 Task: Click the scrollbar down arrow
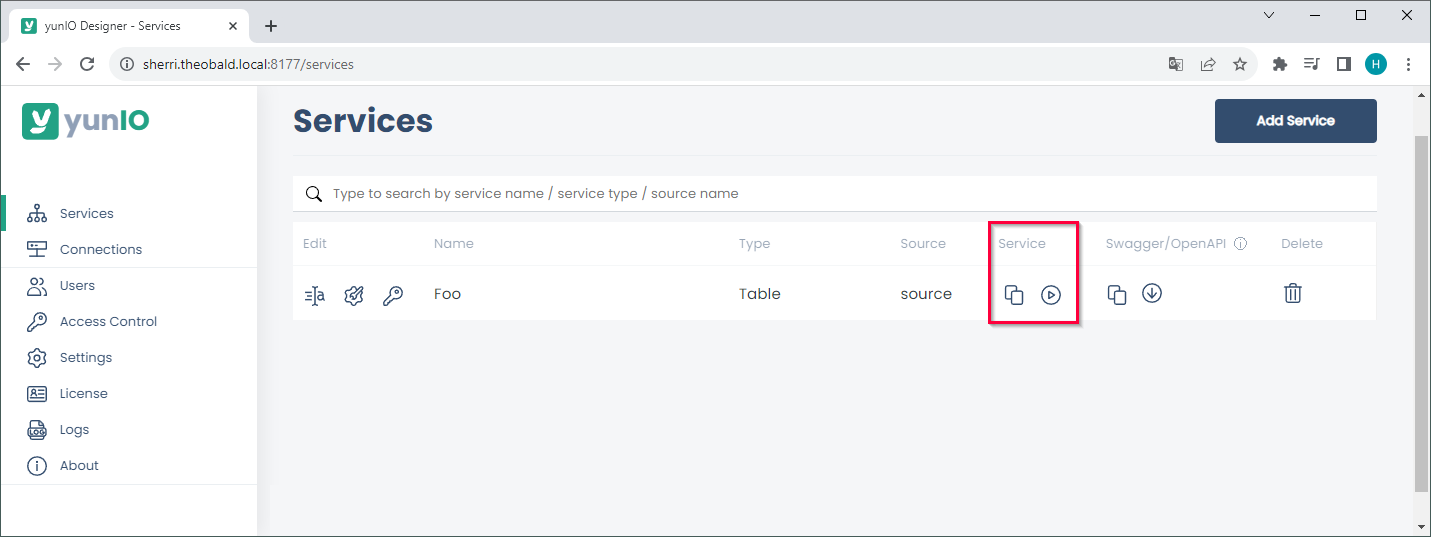1421,527
